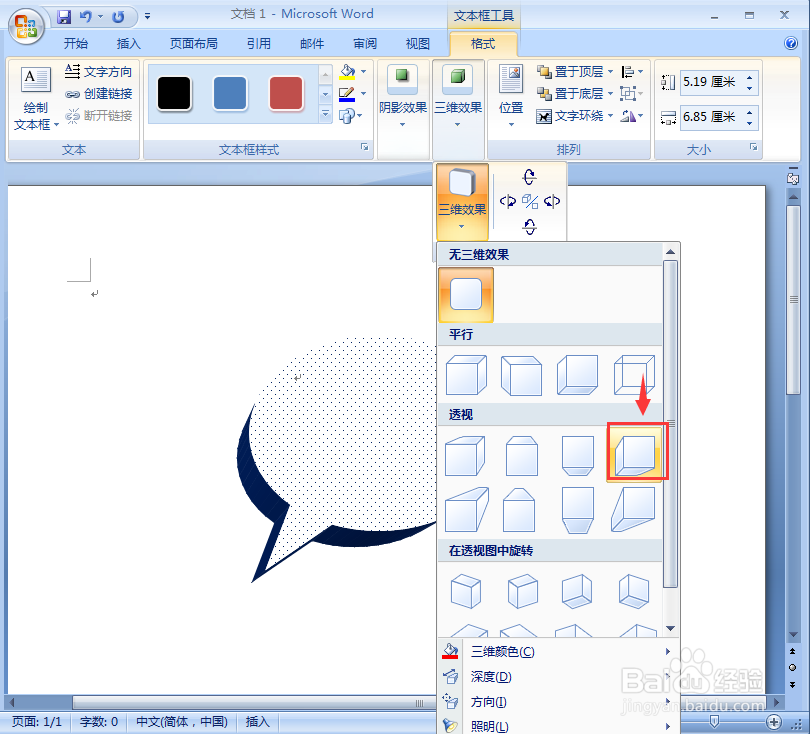Edit the width field showing 6.85 厘米
810x734 pixels.
pos(712,117)
